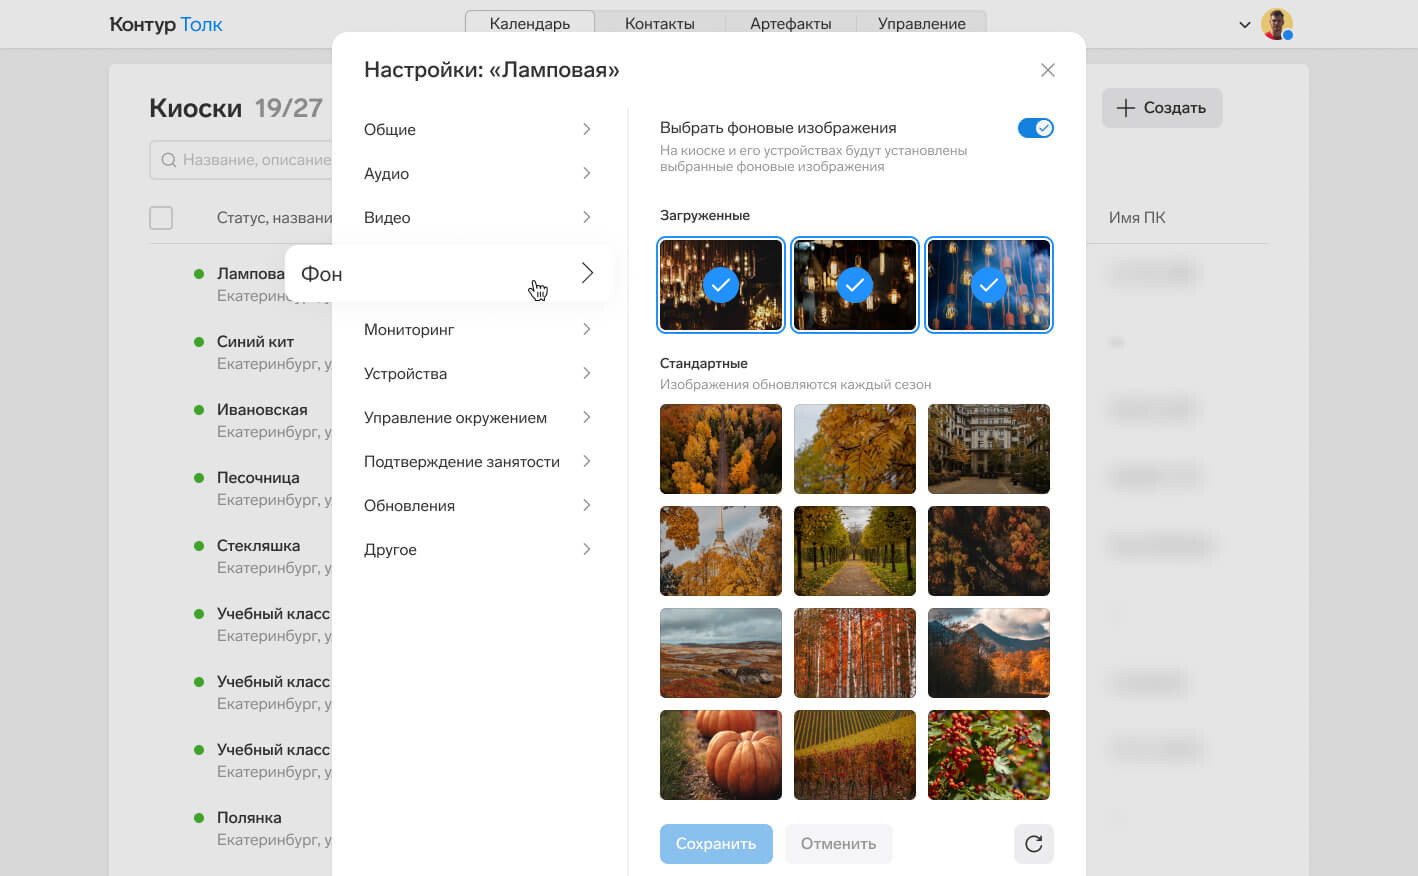Image resolution: width=1418 pixels, height=876 pixels.
Task: Select the pumpkin standard background image
Action: (x=720, y=755)
